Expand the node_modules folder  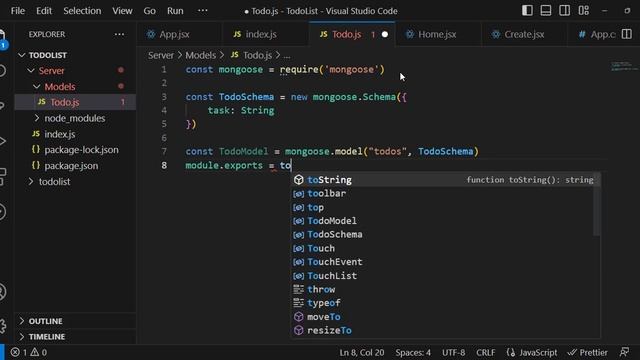click(76, 118)
